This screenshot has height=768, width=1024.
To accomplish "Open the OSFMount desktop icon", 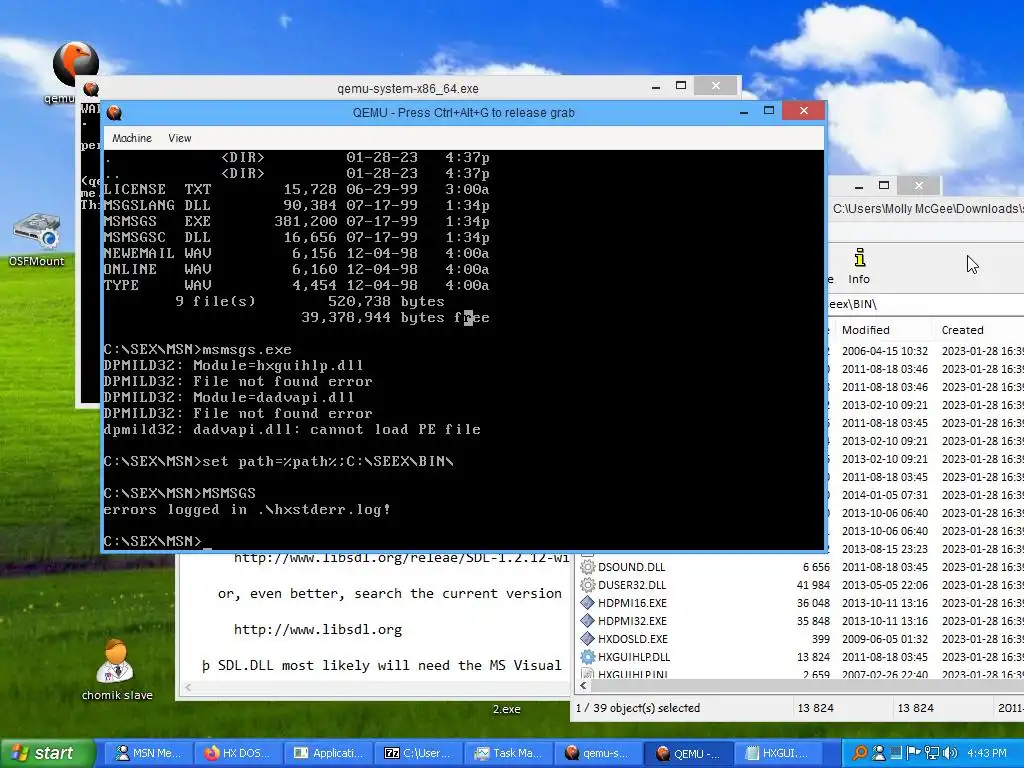I will pyautogui.click(x=37, y=231).
